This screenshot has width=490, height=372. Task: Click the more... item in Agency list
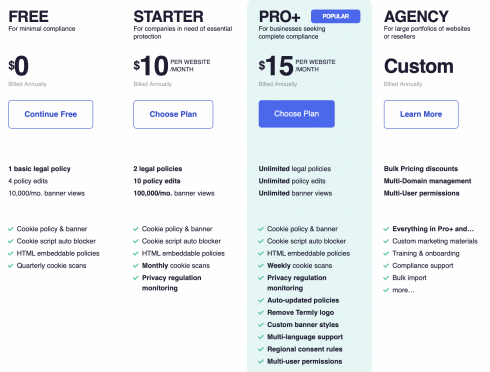[x=403, y=290]
